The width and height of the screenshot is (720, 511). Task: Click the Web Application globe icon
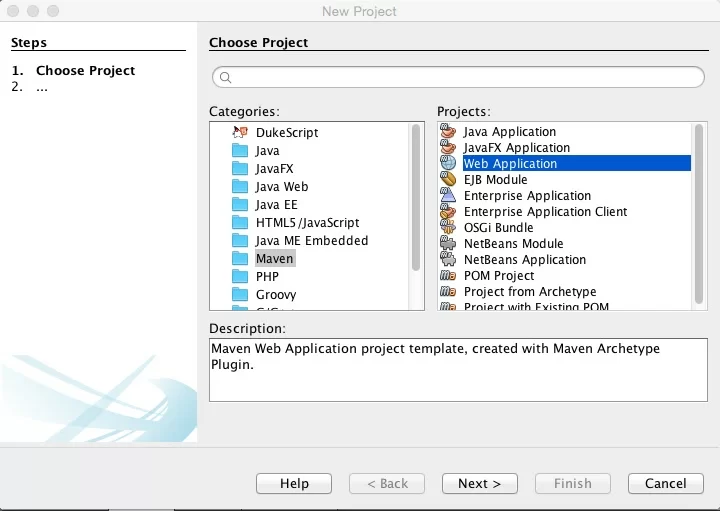pyautogui.click(x=448, y=163)
